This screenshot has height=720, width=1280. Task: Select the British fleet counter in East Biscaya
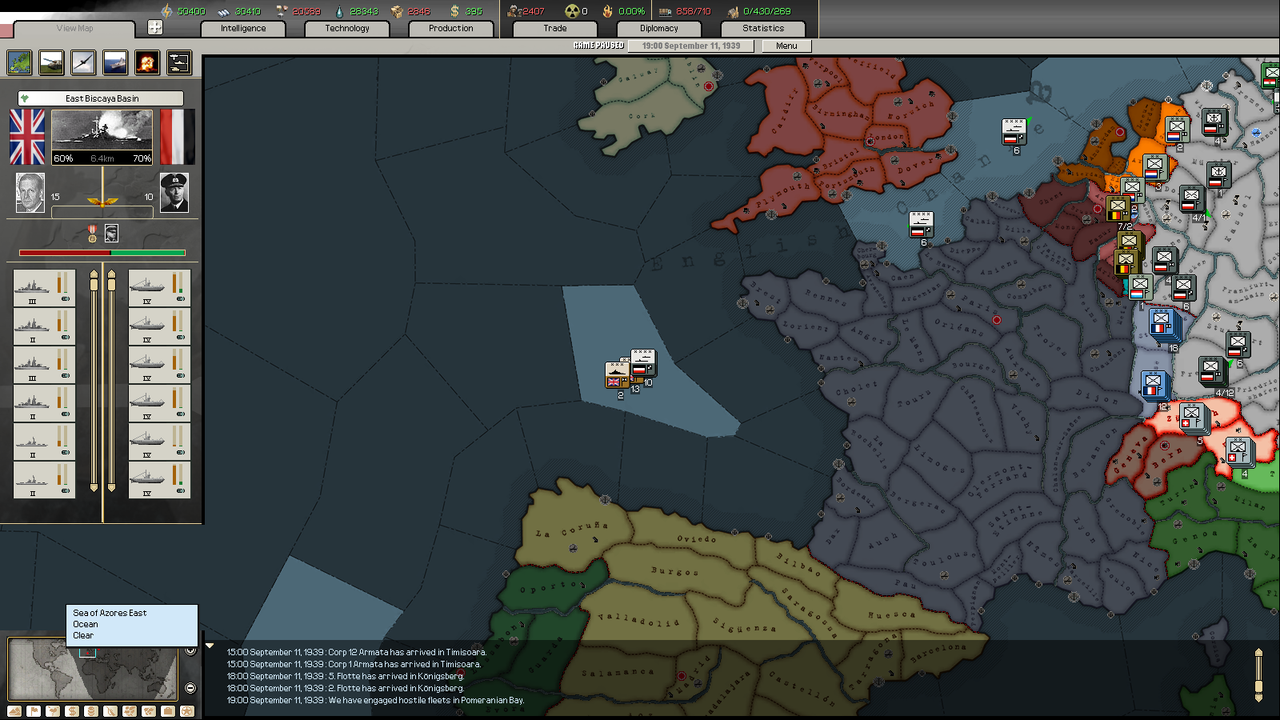coord(617,376)
